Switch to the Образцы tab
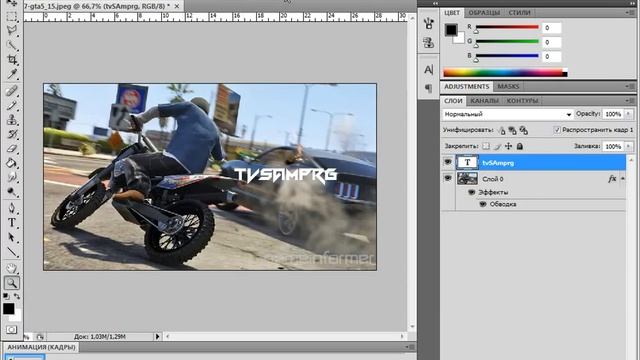This screenshot has height=360, width=640. [484, 13]
